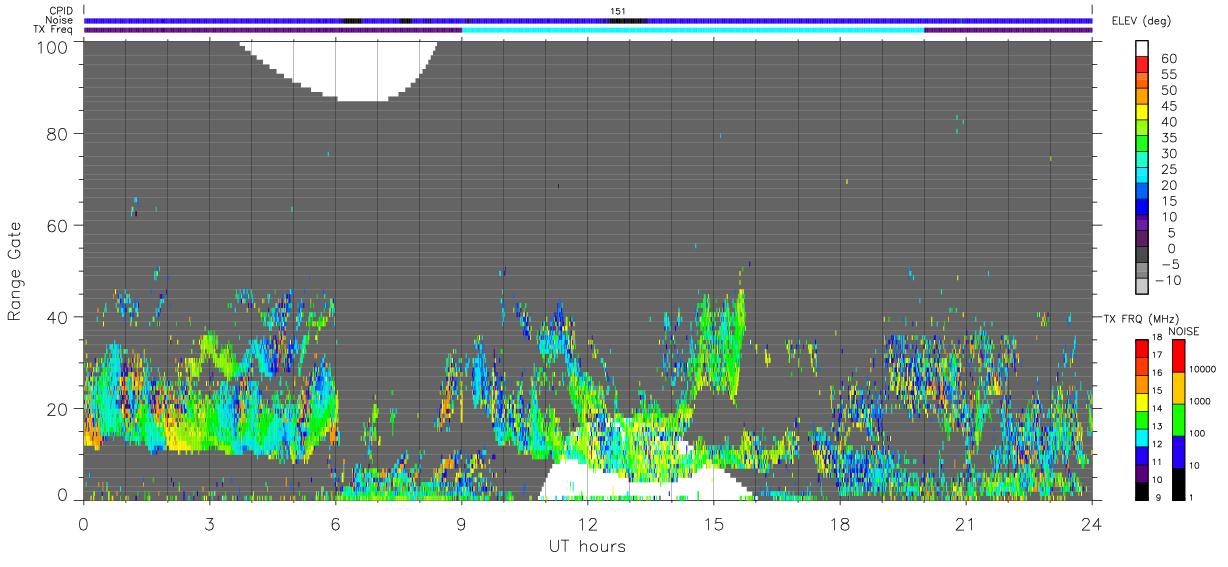The width and height of the screenshot is (1228, 567).
Task: Select the red ELEV colorbar segment between 55 and 60
Action: click(1142, 66)
